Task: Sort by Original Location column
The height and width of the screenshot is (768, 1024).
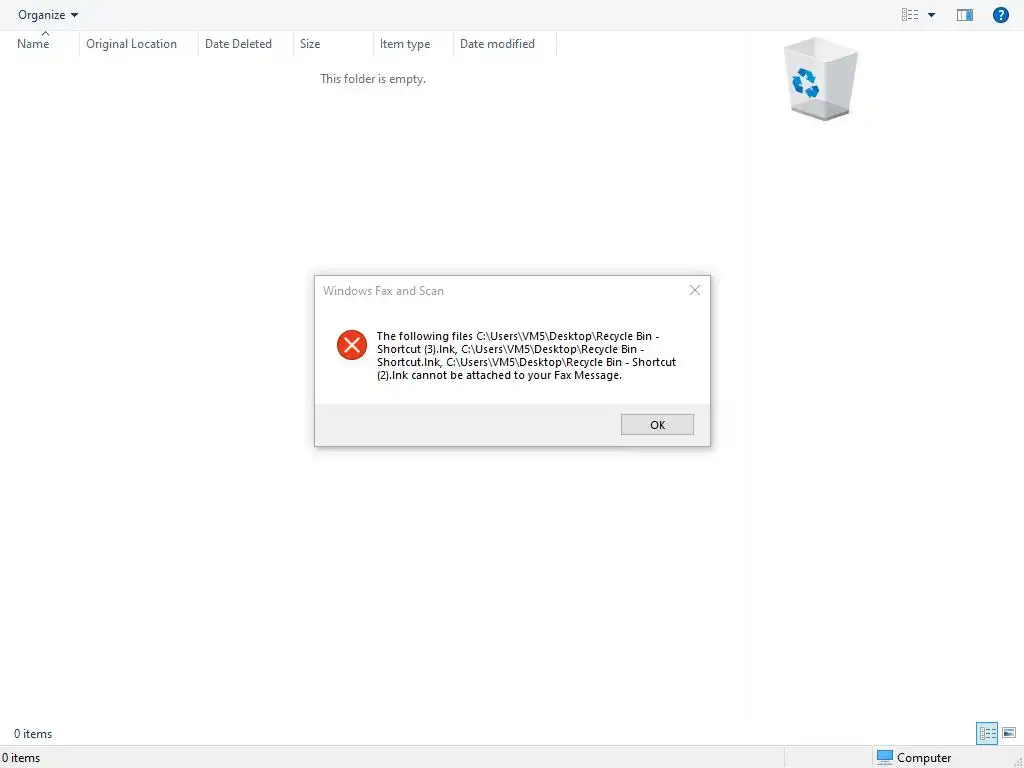Action: 131,44
